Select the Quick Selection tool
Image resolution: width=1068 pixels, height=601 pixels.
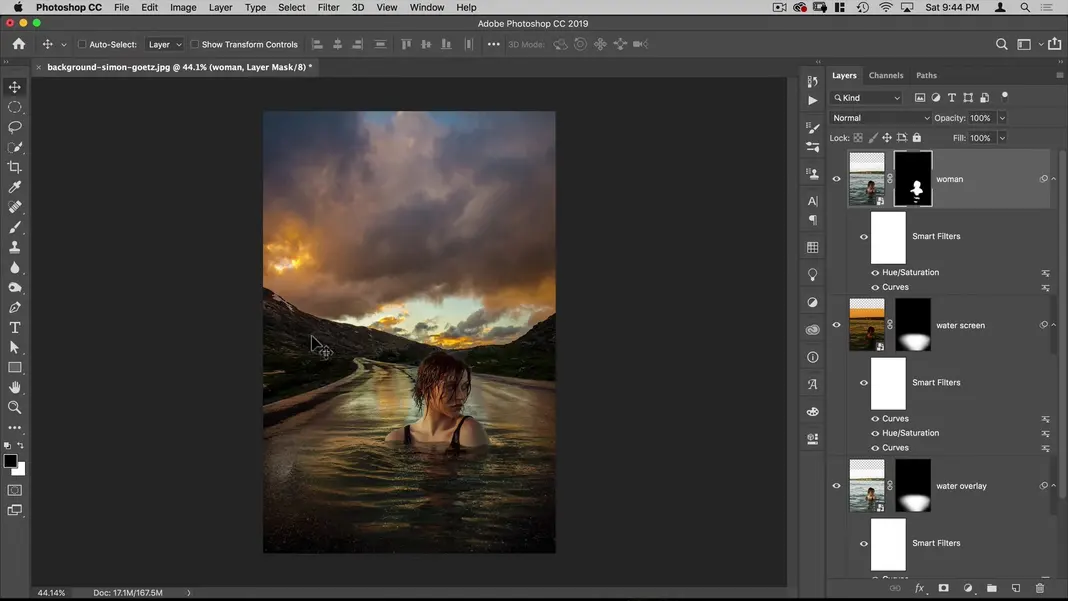[x=14, y=147]
